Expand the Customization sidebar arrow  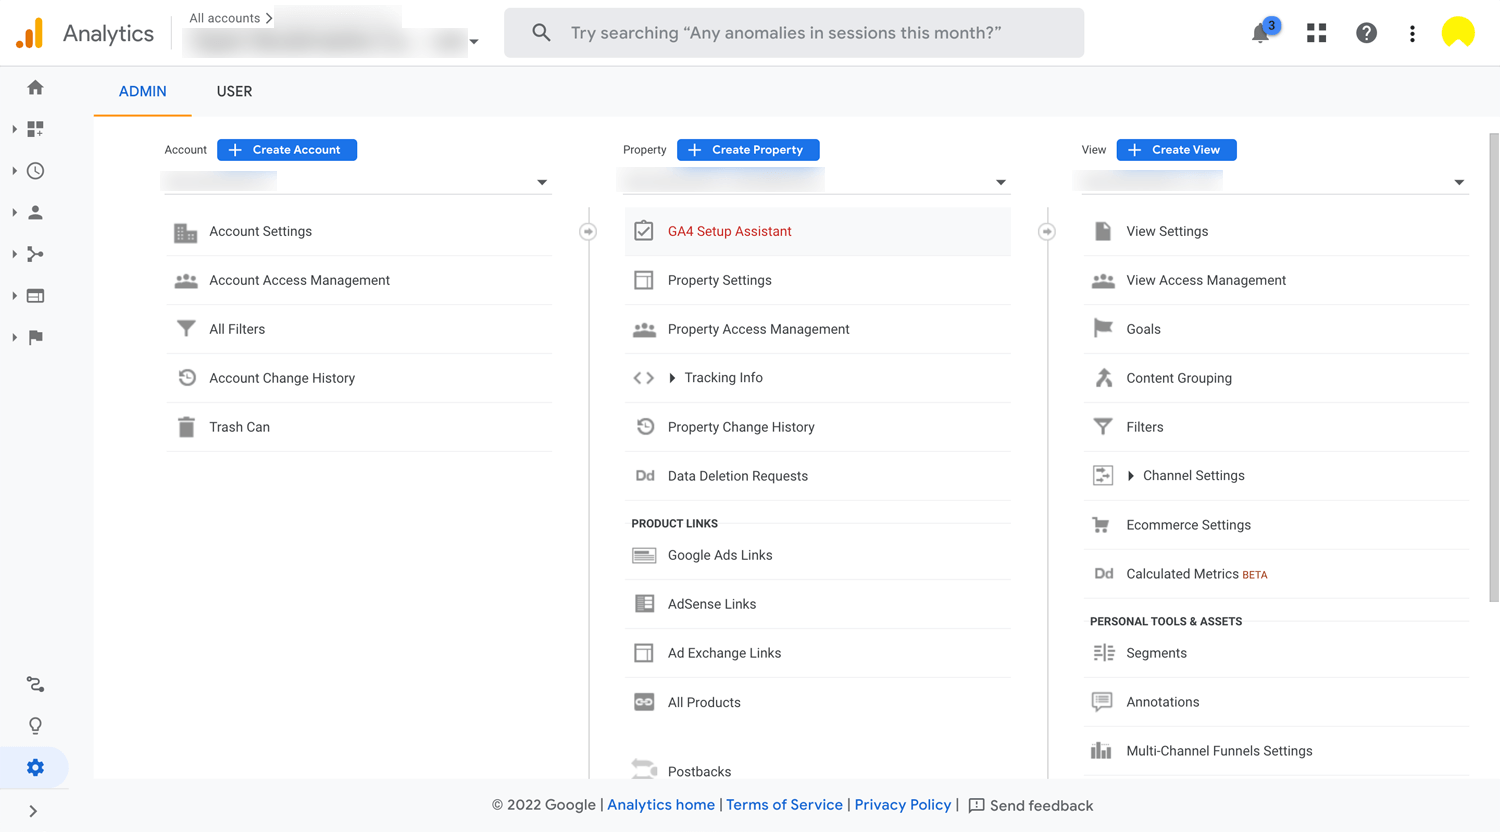(14, 129)
